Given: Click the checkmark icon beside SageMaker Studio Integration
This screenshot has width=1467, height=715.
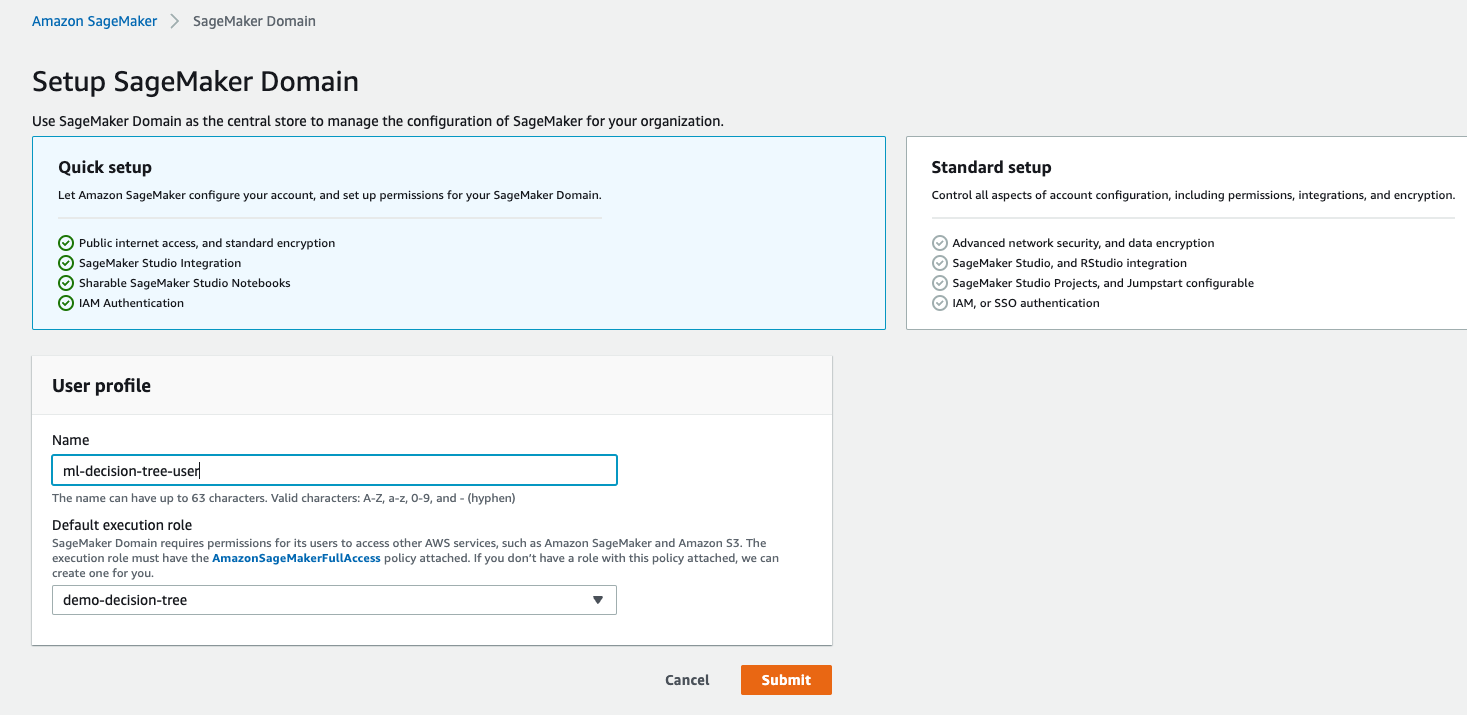Looking at the screenshot, I should 66,262.
